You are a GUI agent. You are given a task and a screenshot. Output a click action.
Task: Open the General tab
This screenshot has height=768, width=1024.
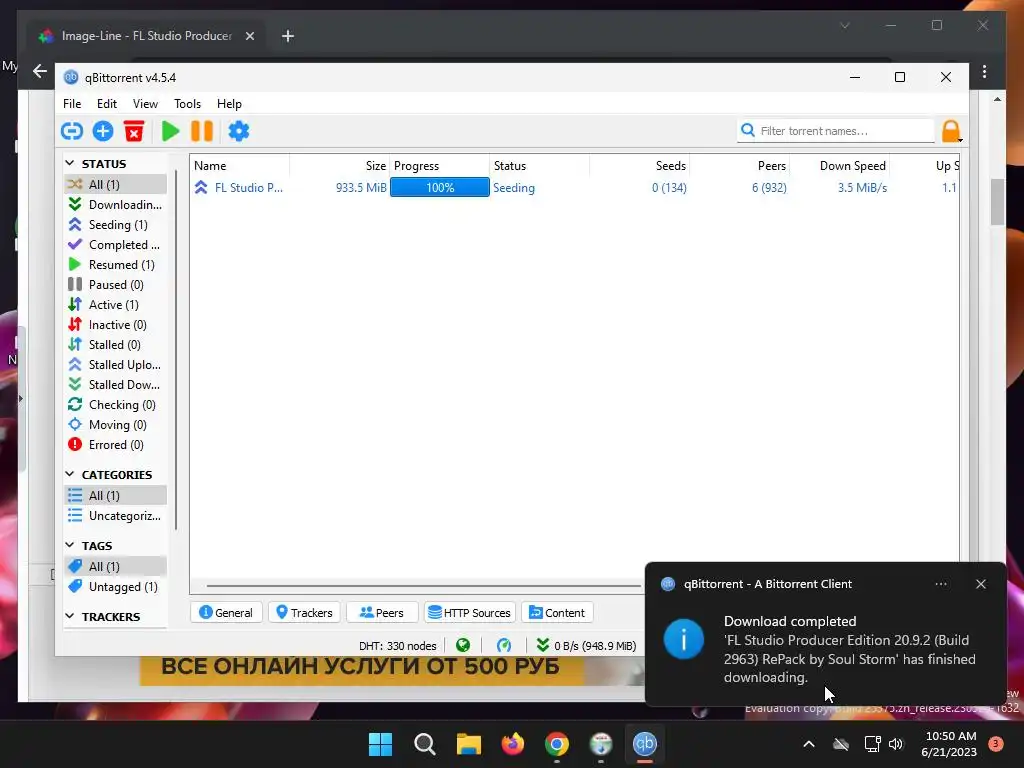pyautogui.click(x=226, y=613)
